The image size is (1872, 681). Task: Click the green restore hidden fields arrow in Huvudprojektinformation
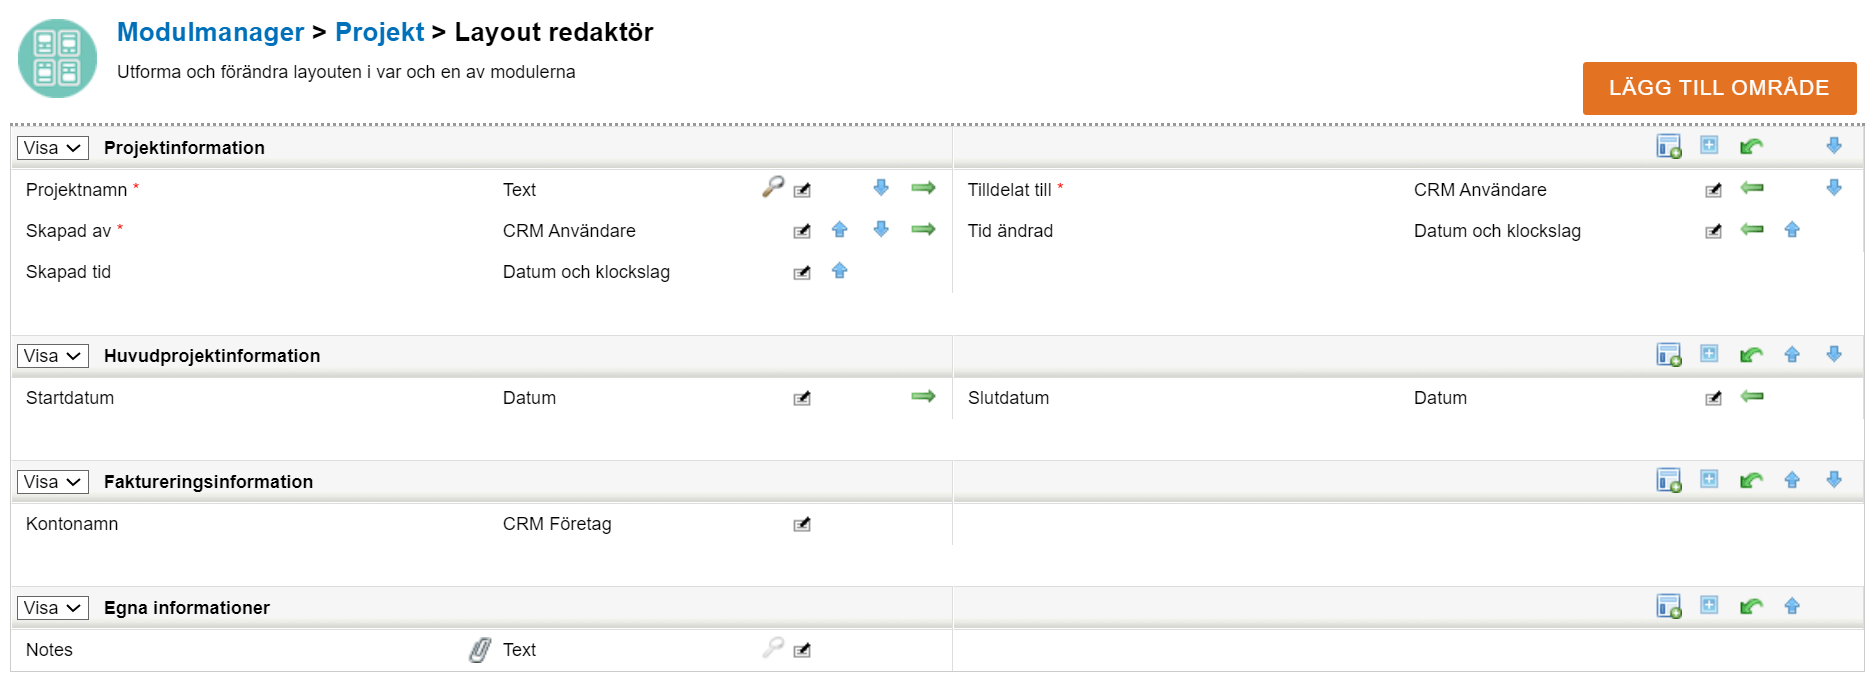(1751, 355)
